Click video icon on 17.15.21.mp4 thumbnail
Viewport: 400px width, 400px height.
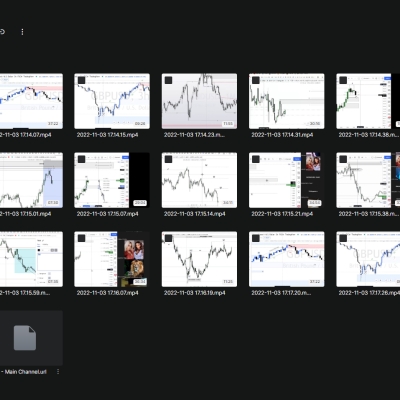pos(256,159)
